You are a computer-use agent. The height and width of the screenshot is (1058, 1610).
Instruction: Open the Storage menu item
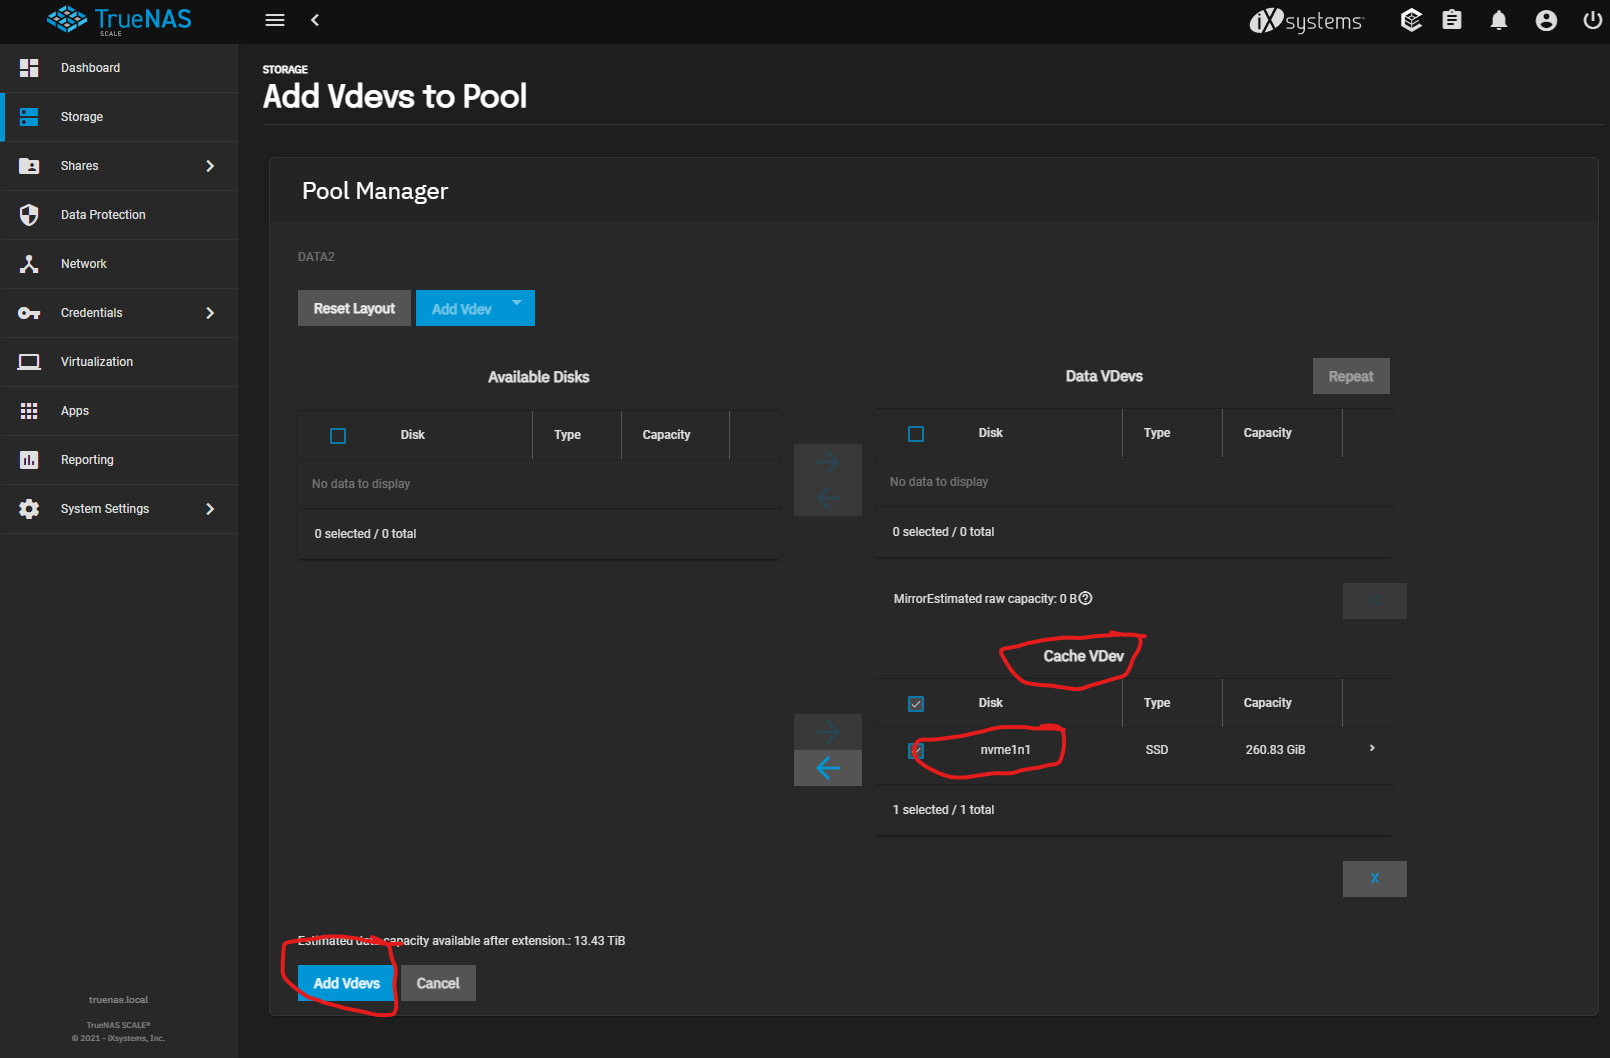tap(82, 117)
